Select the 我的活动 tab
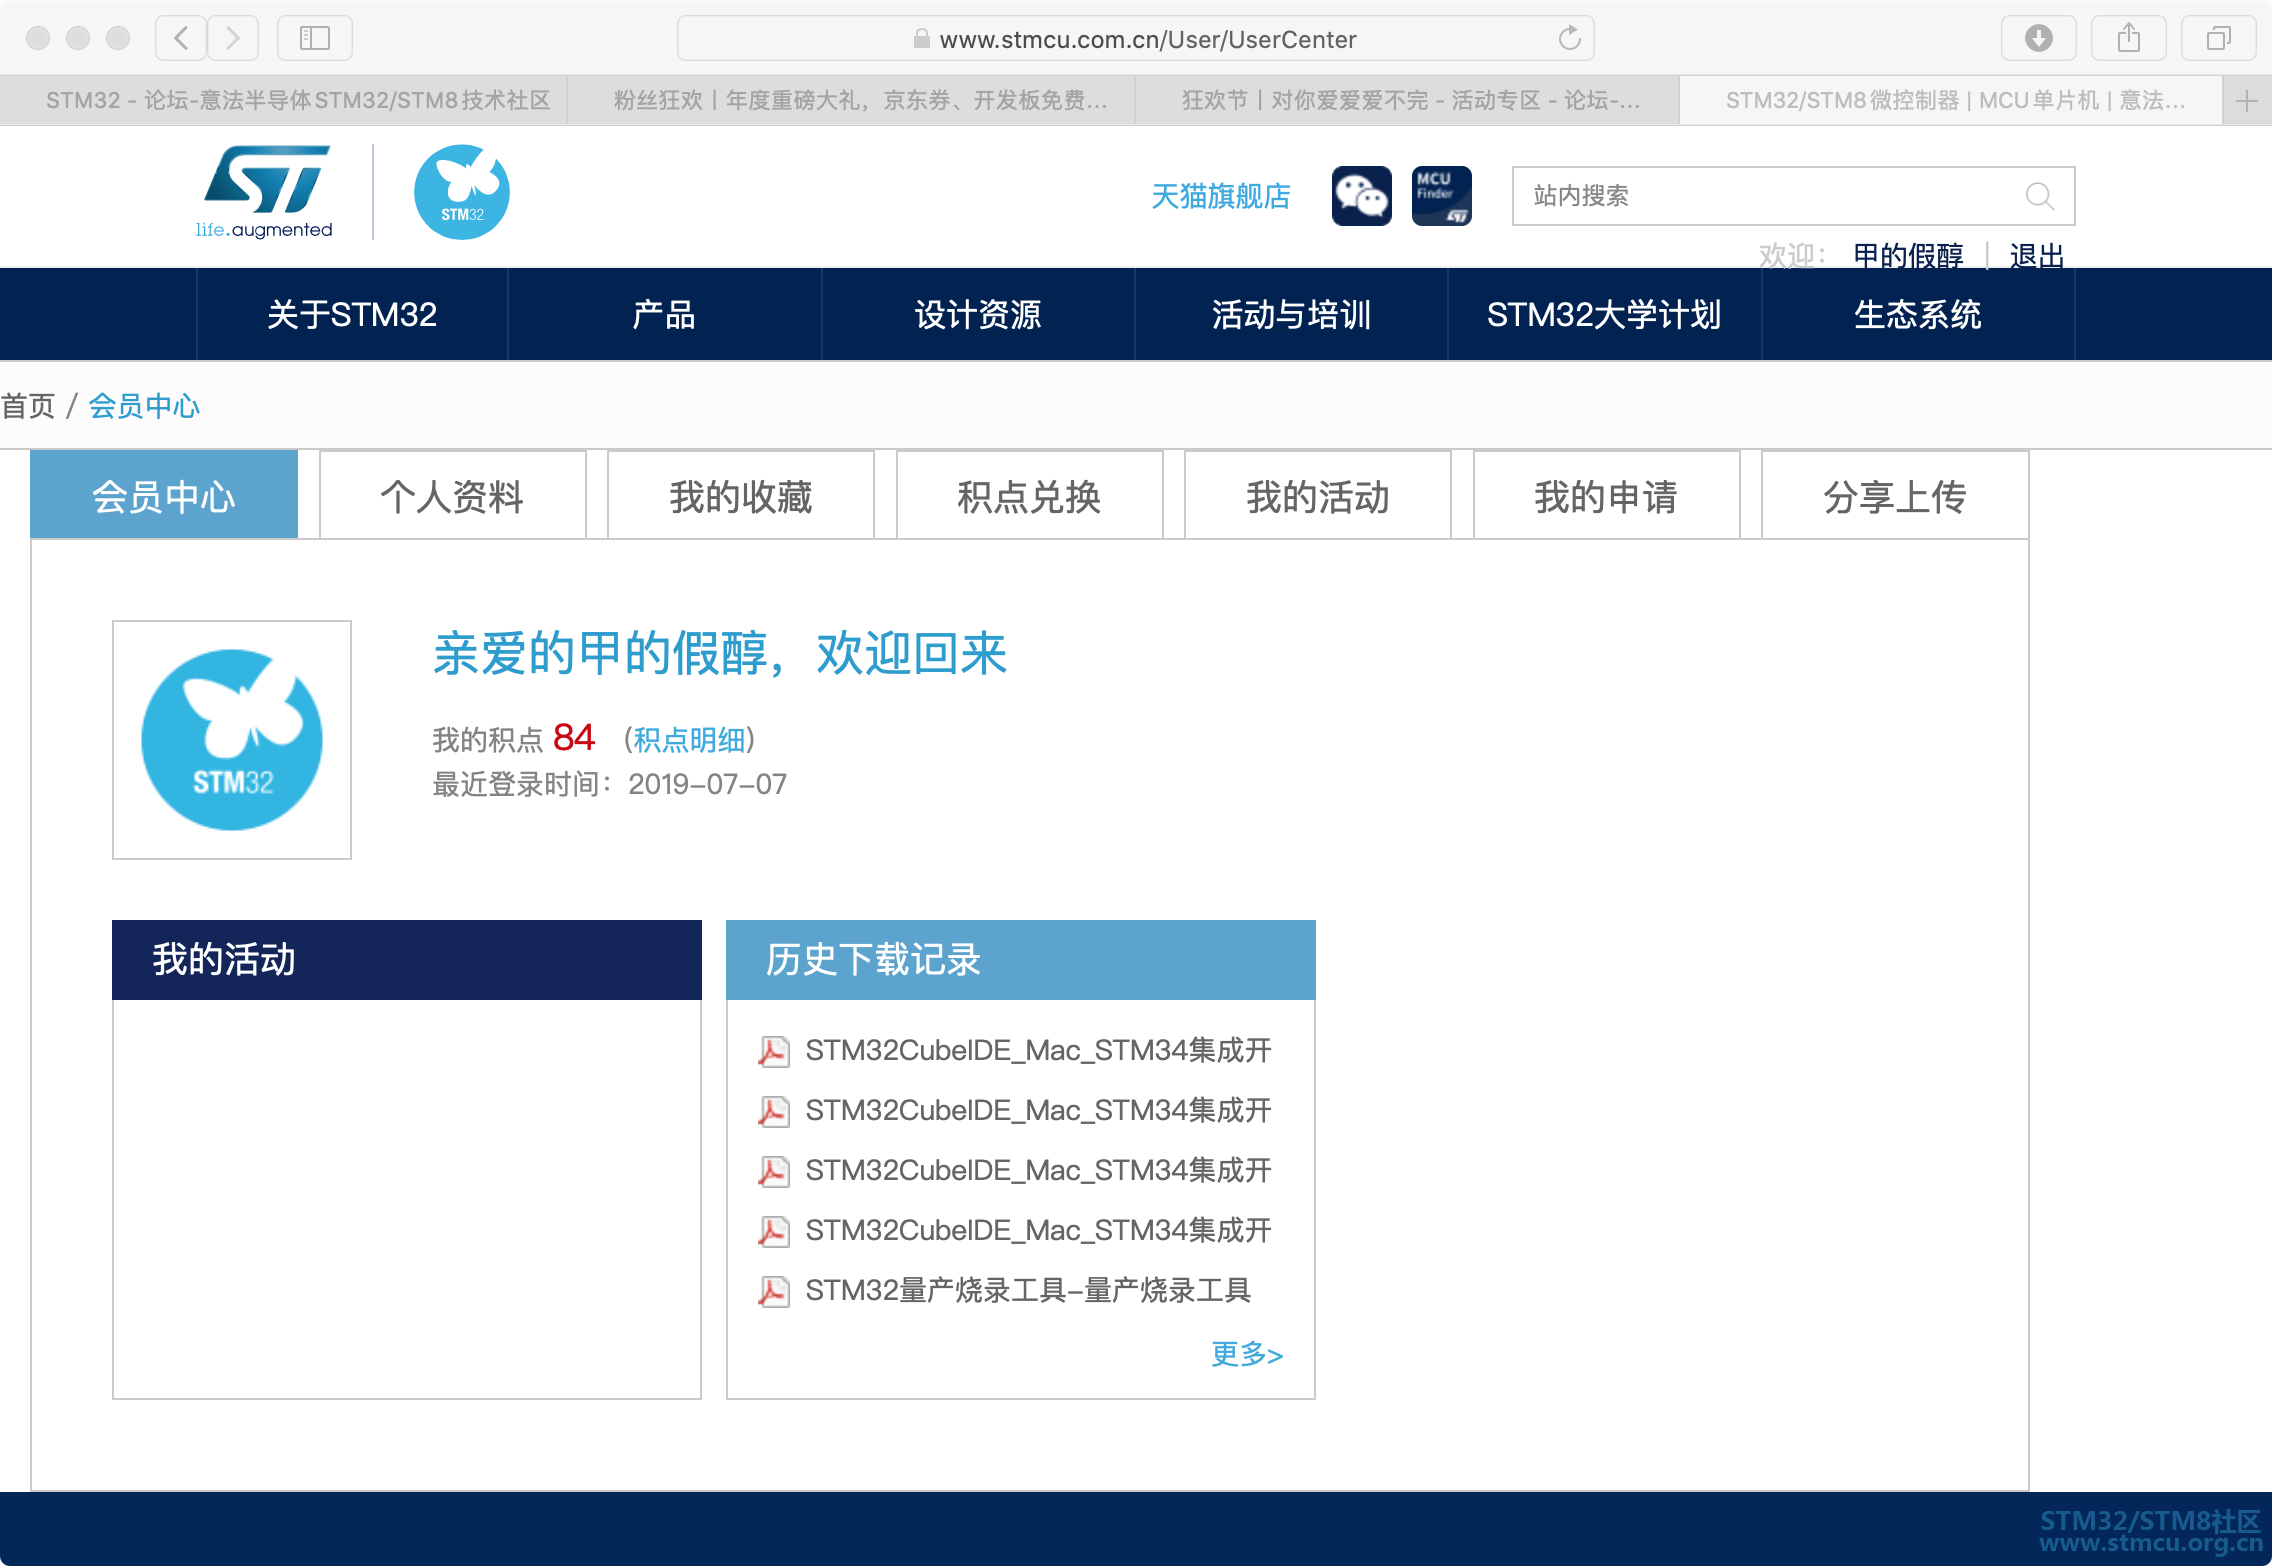The width and height of the screenshot is (2272, 1566). [x=1318, y=496]
